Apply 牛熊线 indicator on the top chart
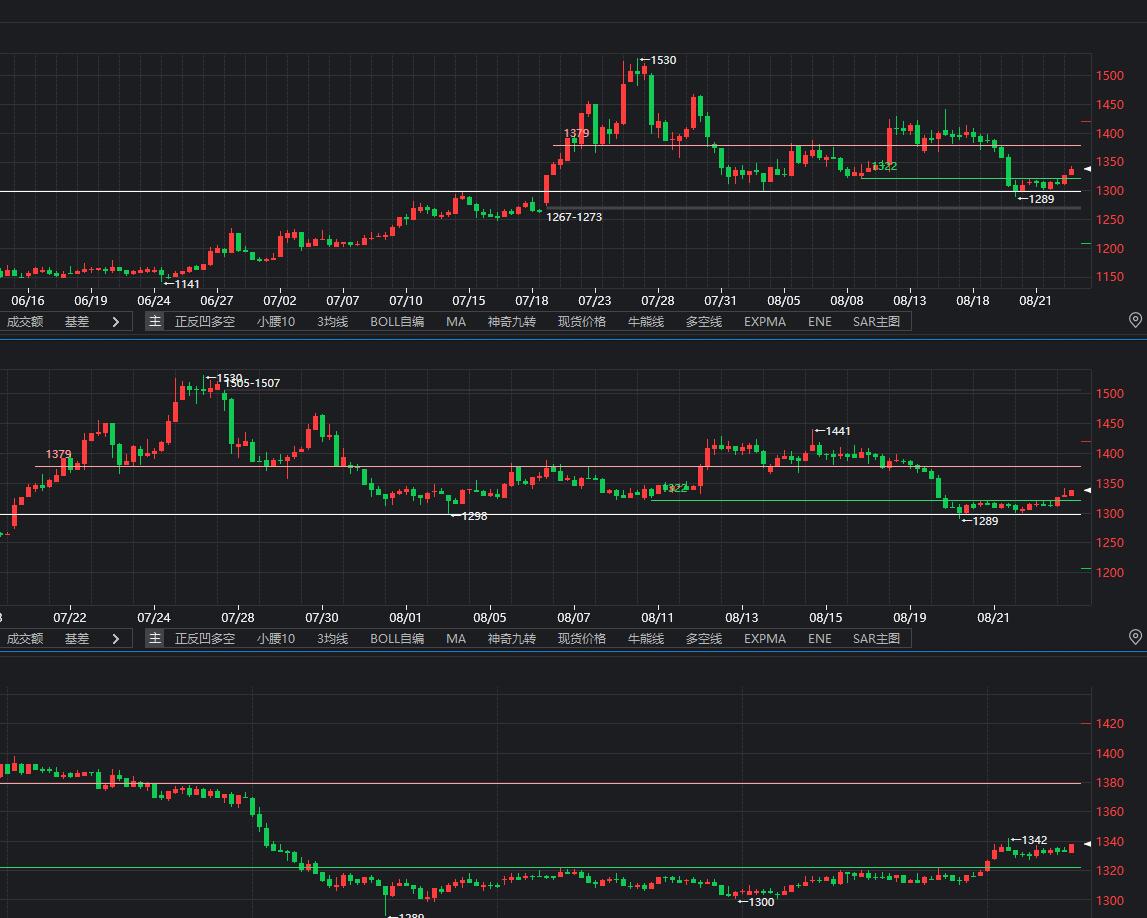 coord(646,322)
